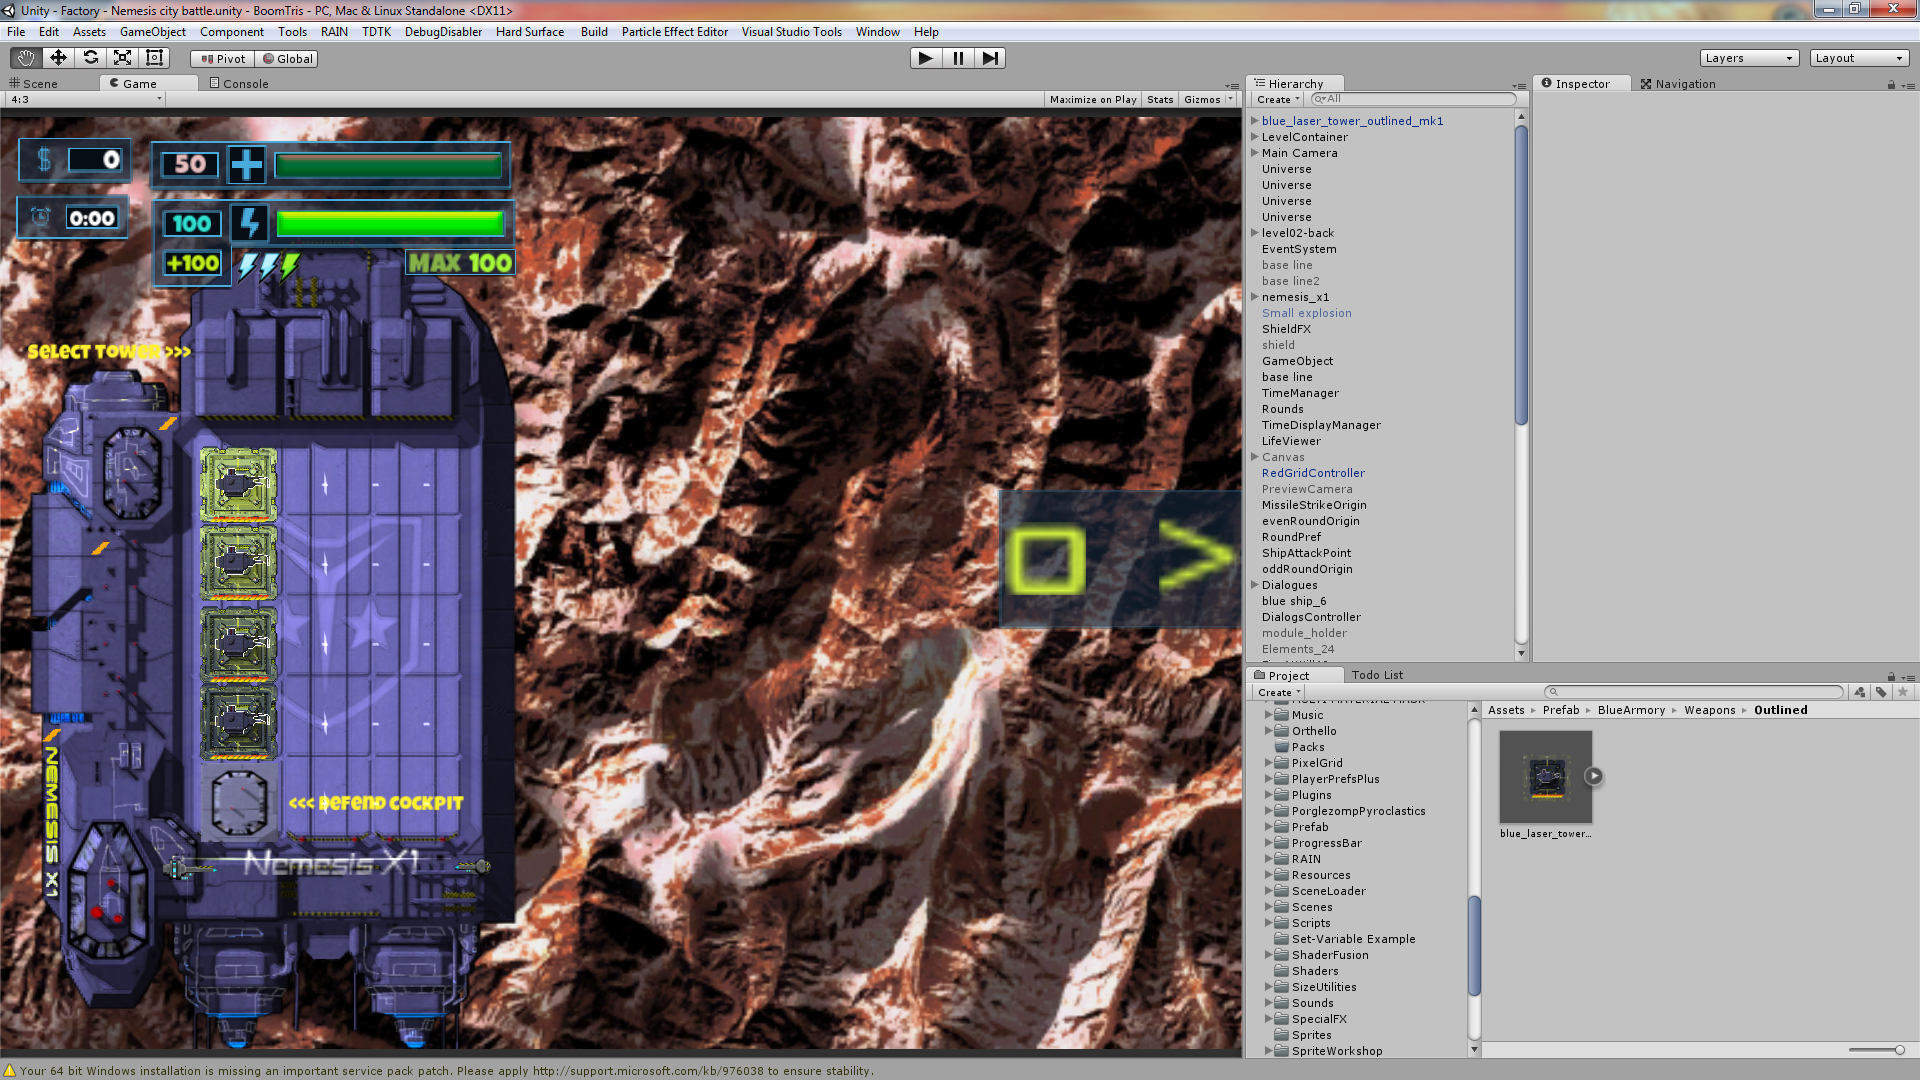Click BlueArmory in the breadcrumb path
1920x1080 pixels.
pyautogui.click(x=1631, y=710)
